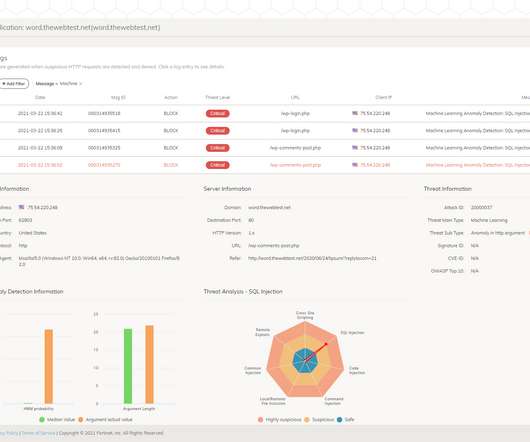
Task: Click the Machine Learning threat main type value
Action: 489,220
